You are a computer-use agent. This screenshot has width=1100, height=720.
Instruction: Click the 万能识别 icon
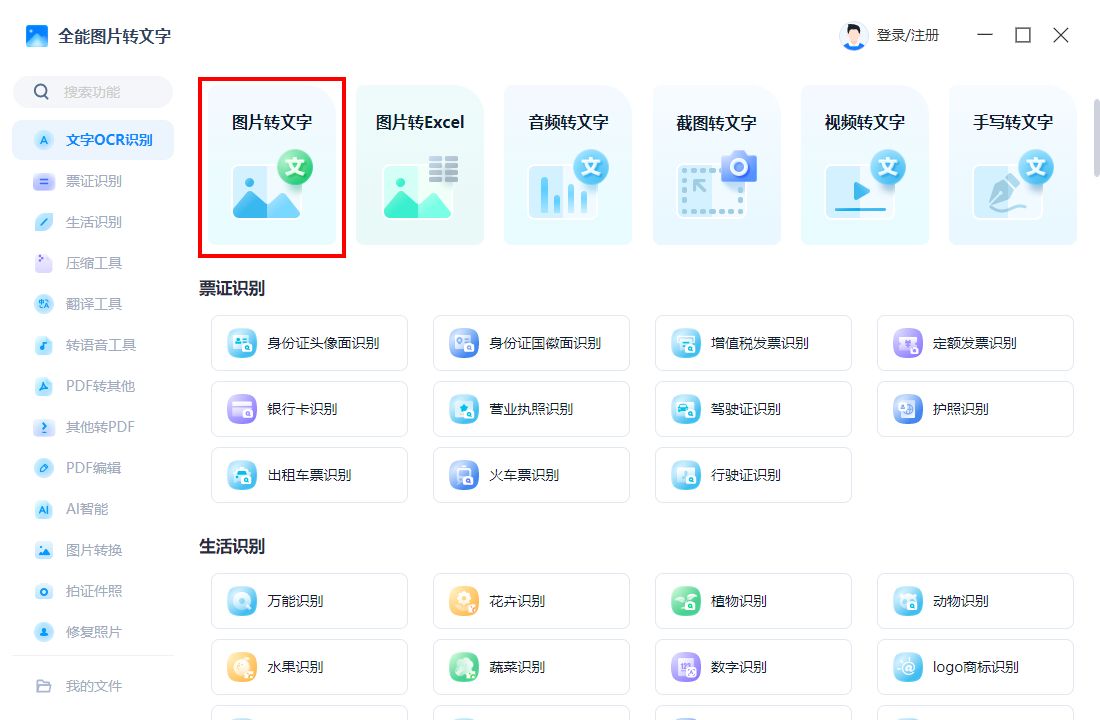(242, 601)
